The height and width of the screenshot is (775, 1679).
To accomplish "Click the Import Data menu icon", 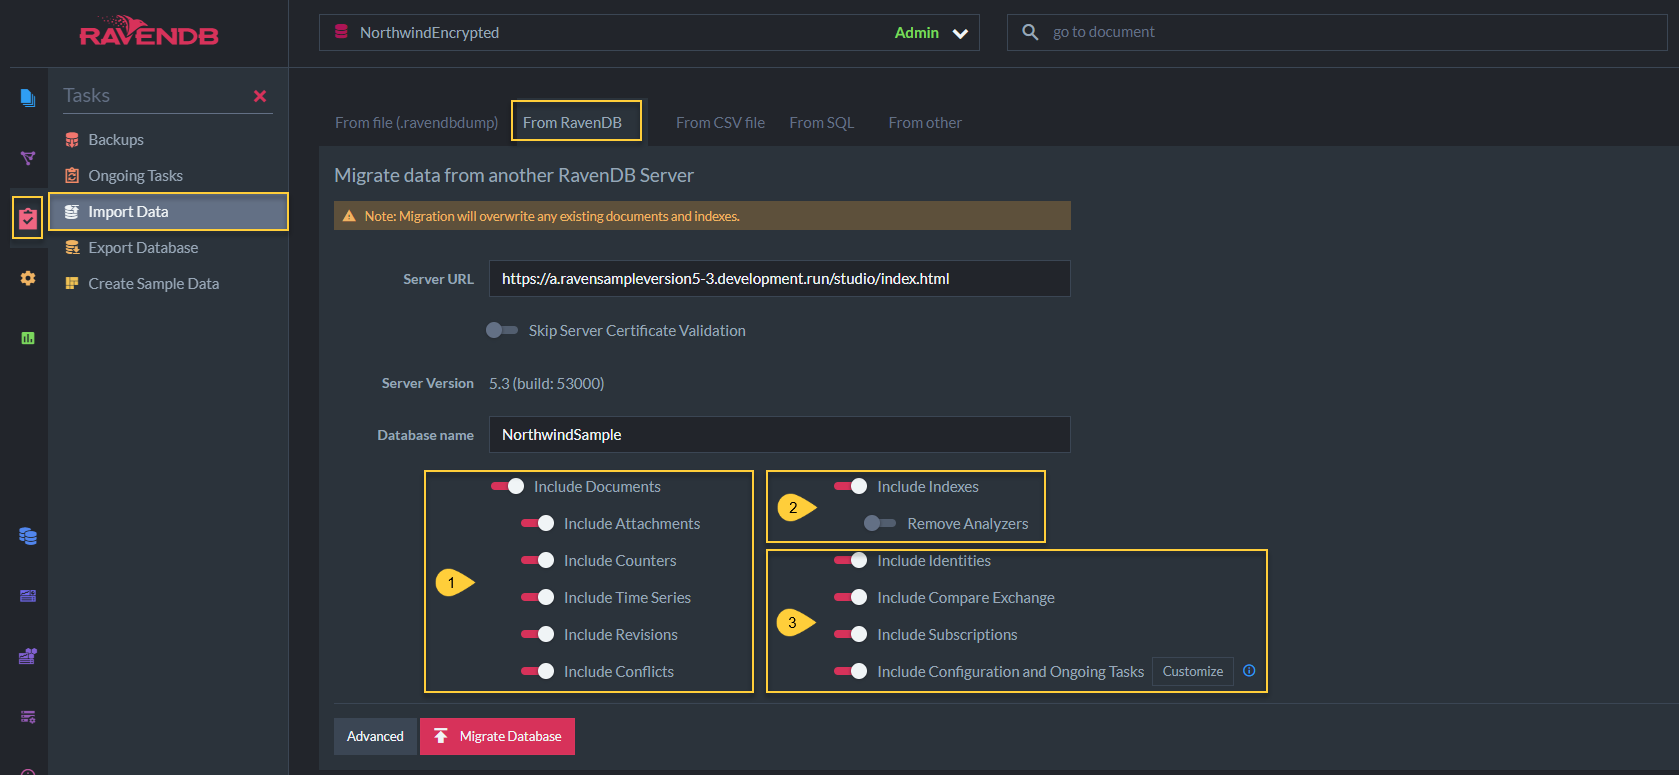I will (72, 212).
